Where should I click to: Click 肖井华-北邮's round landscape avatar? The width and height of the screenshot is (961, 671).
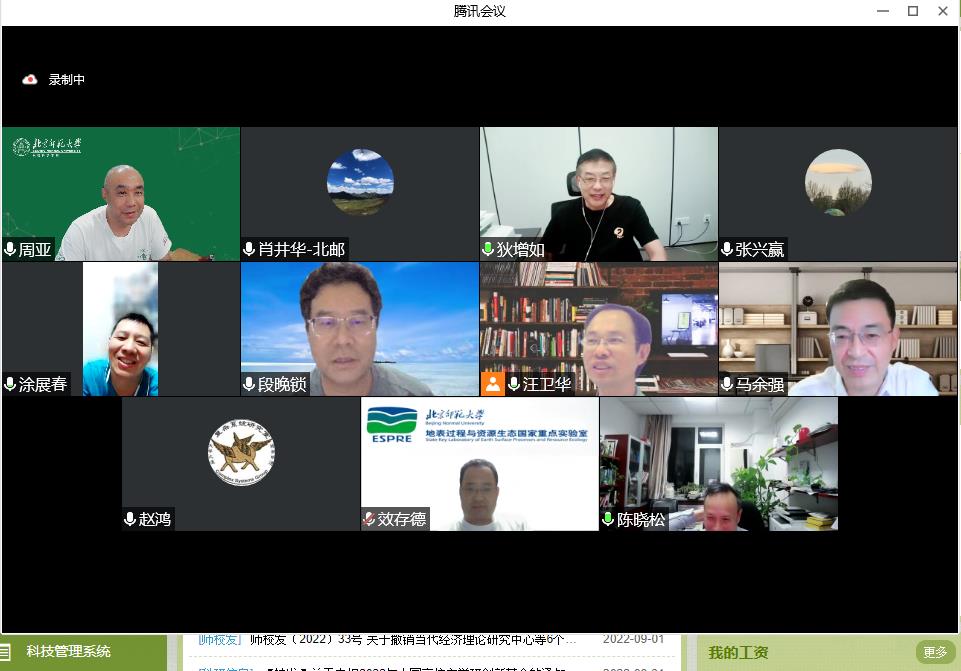(360, 182)
